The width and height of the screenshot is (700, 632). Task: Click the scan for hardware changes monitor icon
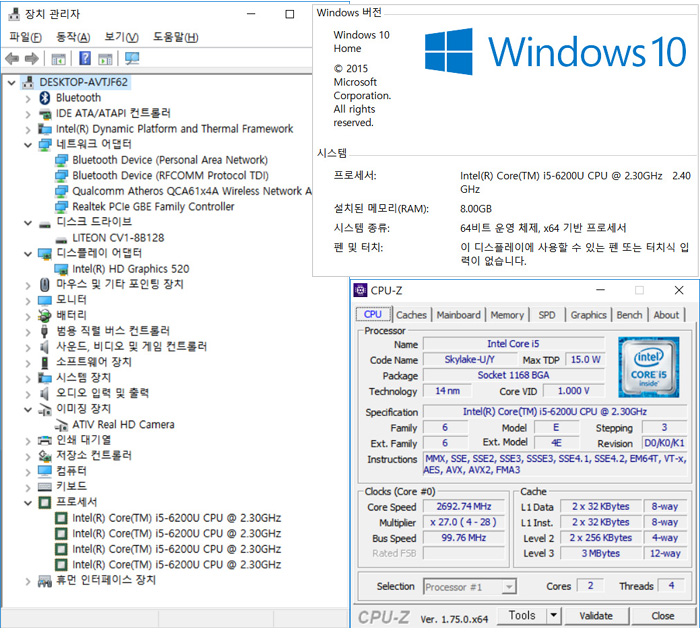(x=132, y=58)
